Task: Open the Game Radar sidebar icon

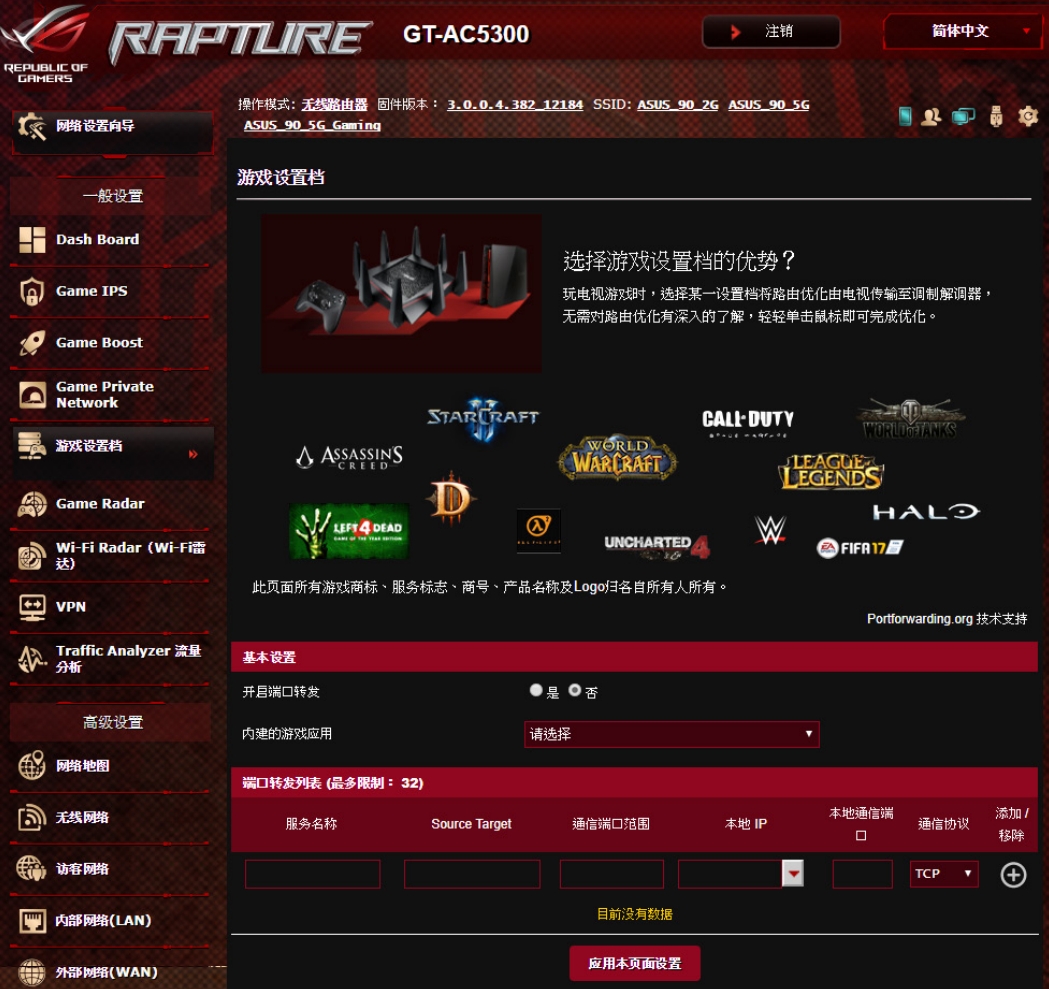Action: coord(32,504)
